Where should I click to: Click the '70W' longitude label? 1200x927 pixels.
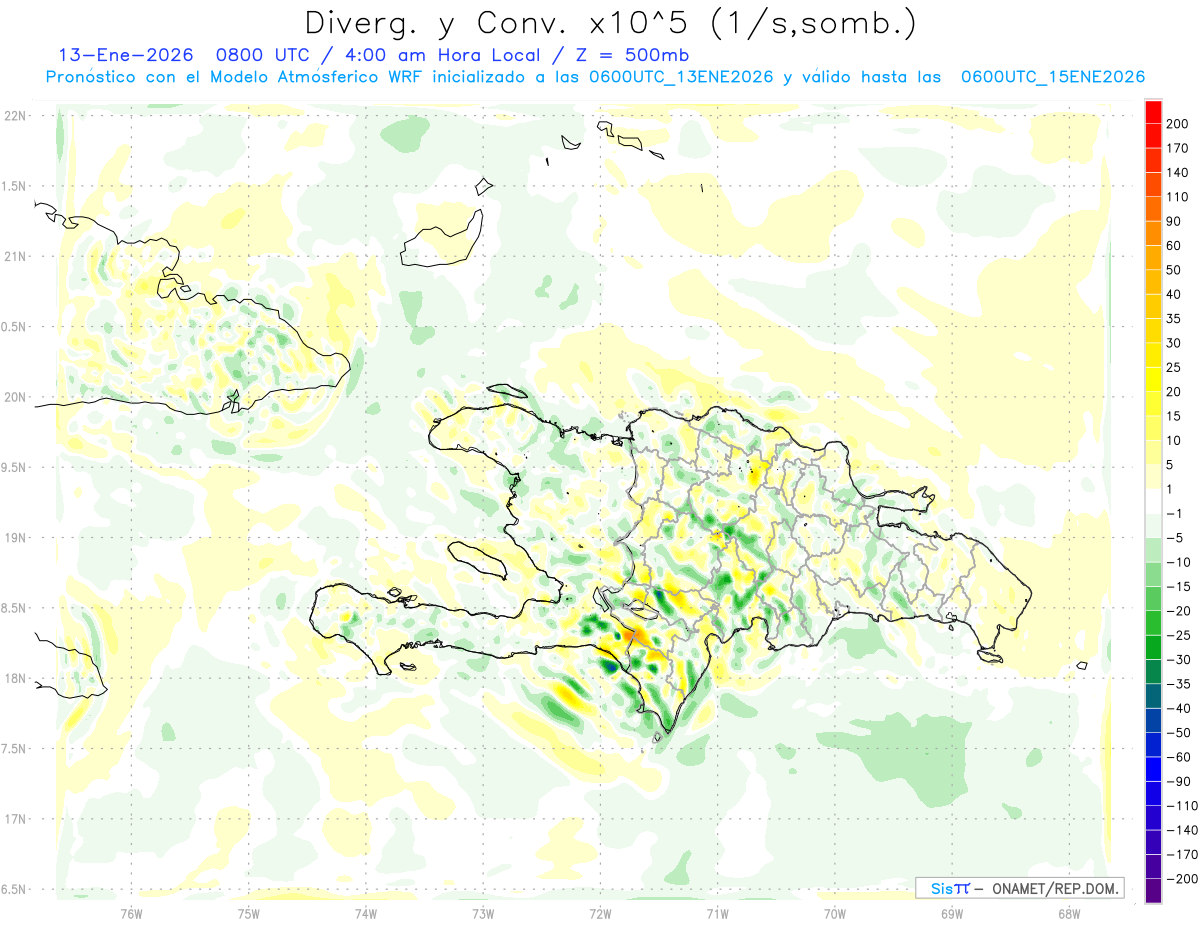point(835,913)
